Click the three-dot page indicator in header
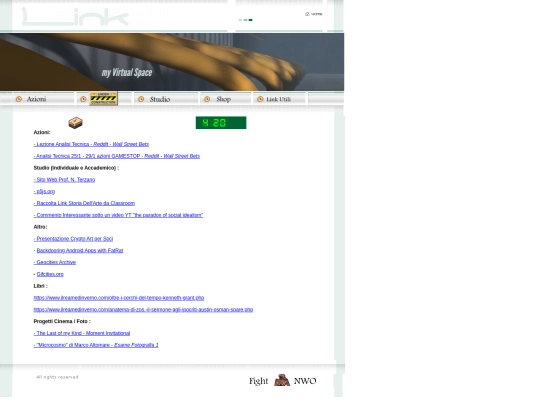This screenshot has width=540, height=405. 246,20
